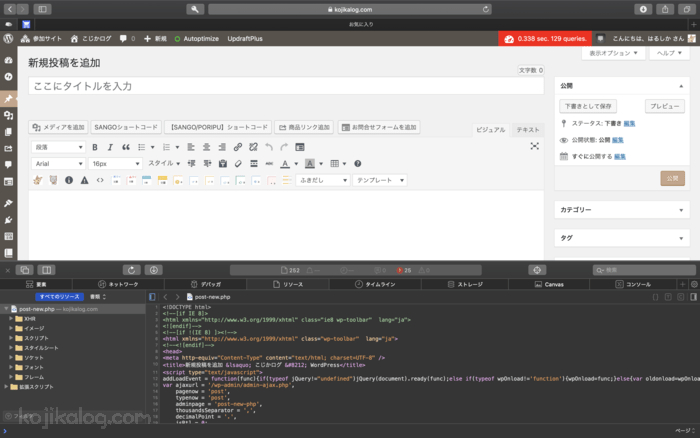Click the プレビュー button
This screenshot has height=438, width=700.
pos(664,106)
